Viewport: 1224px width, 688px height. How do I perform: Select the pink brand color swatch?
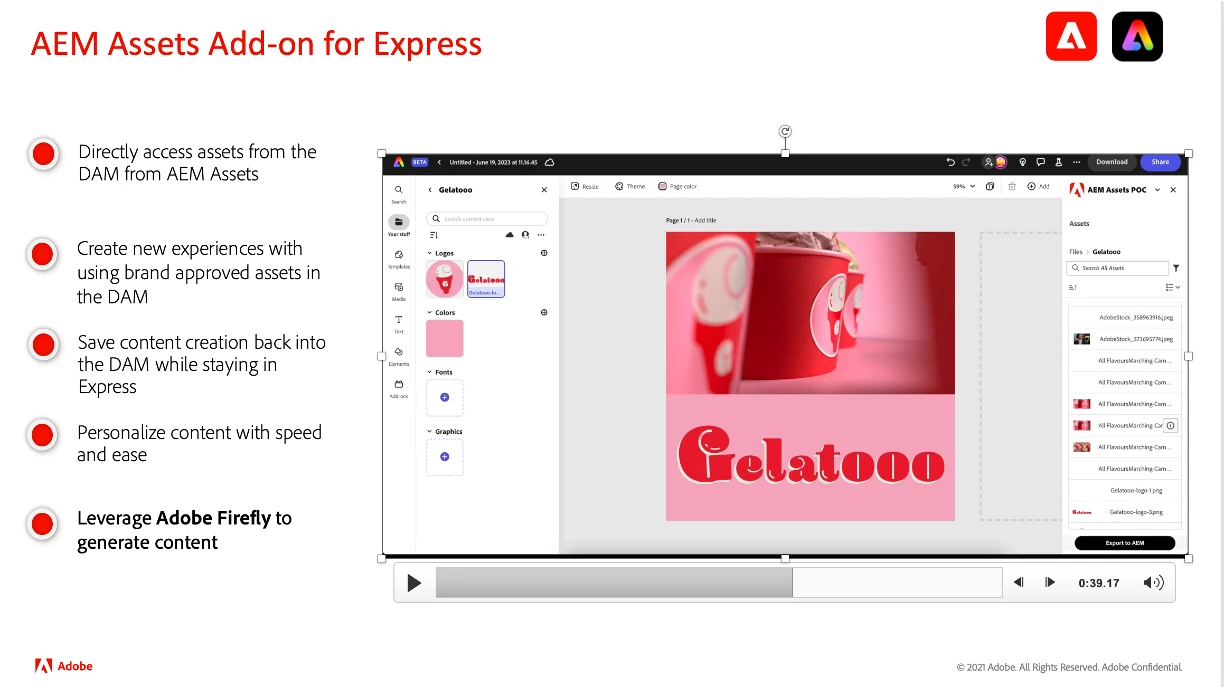[445, 338]
